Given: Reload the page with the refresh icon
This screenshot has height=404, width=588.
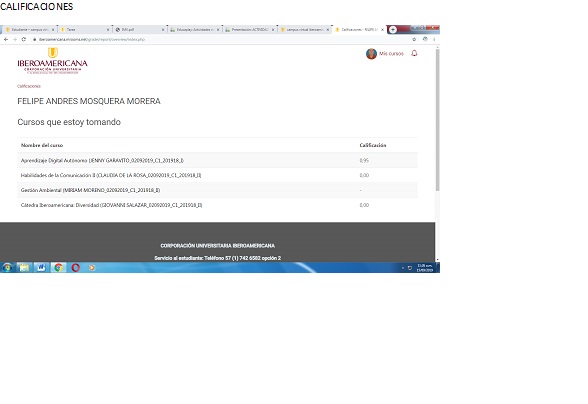Looking at the screenshot, I should point(24,39).
